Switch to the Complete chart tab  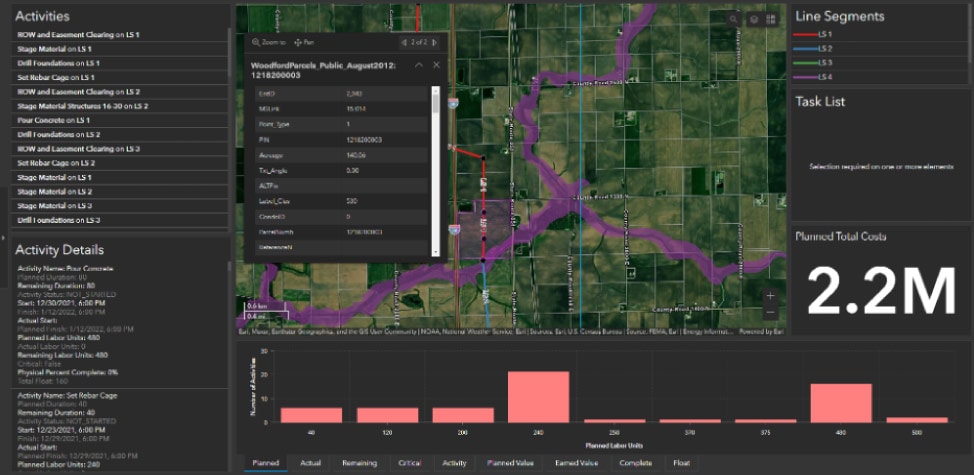[636, 463]
